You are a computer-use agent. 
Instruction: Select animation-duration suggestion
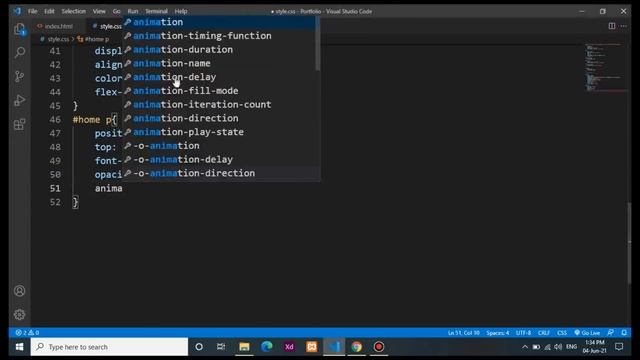click(220, 49)
